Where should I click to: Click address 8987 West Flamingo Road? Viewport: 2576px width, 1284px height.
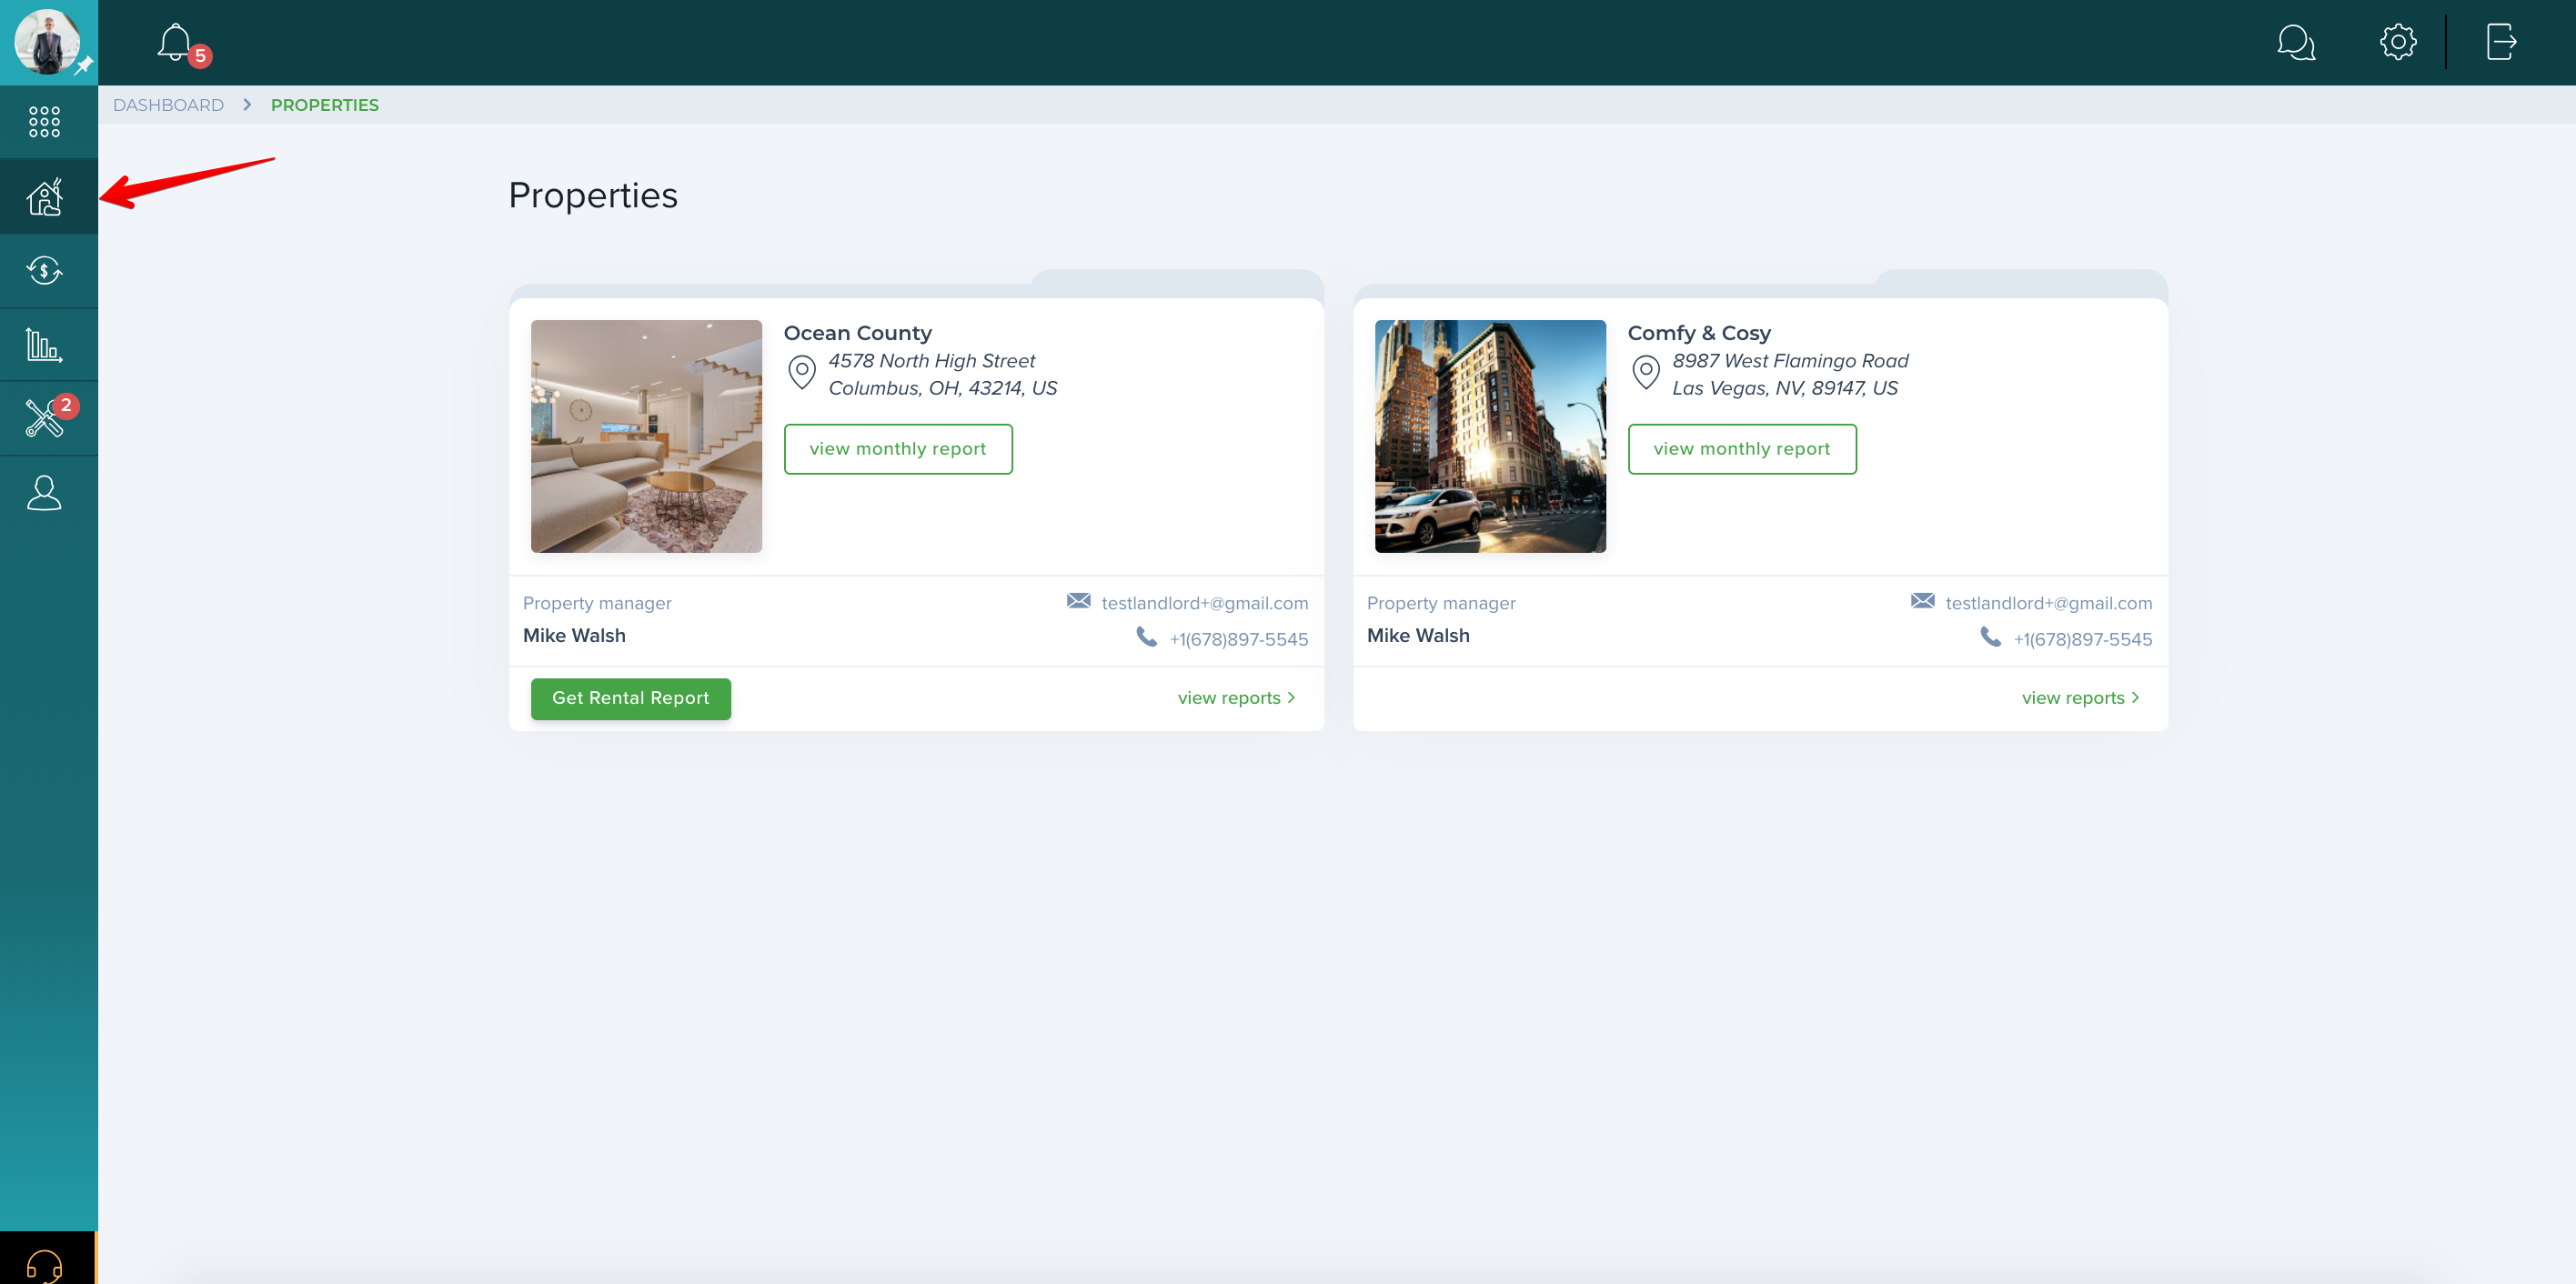tap(1790, 361)
